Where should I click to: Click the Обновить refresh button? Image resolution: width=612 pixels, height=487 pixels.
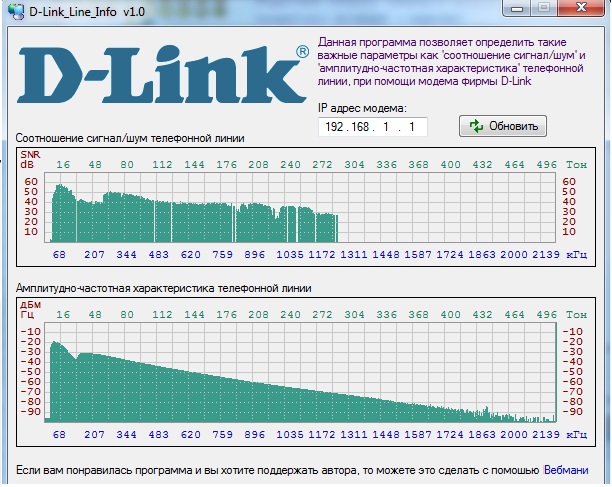503,126
